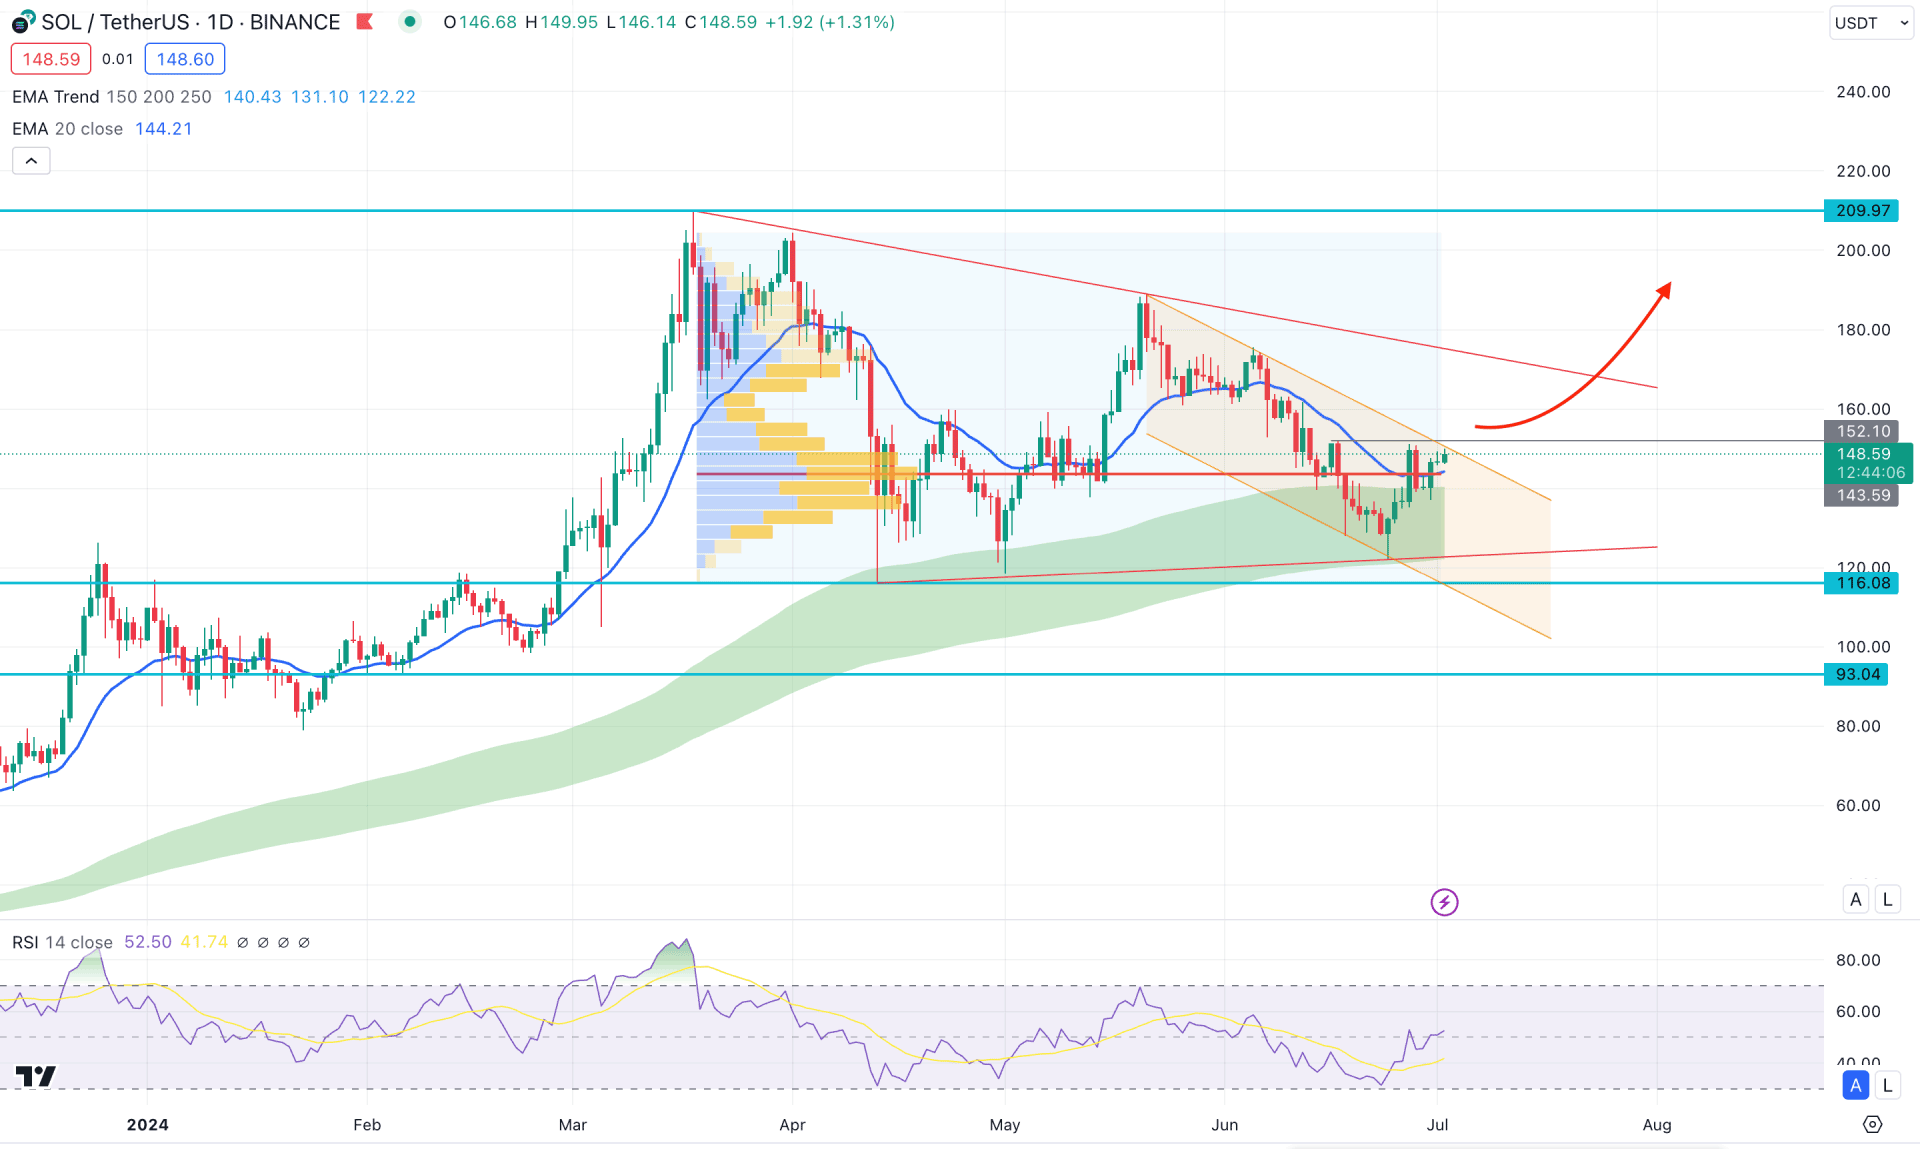1920x1149 pixels.
Task: Select the EMA Trend 150 200 250 legend
Action: point(112,97)
